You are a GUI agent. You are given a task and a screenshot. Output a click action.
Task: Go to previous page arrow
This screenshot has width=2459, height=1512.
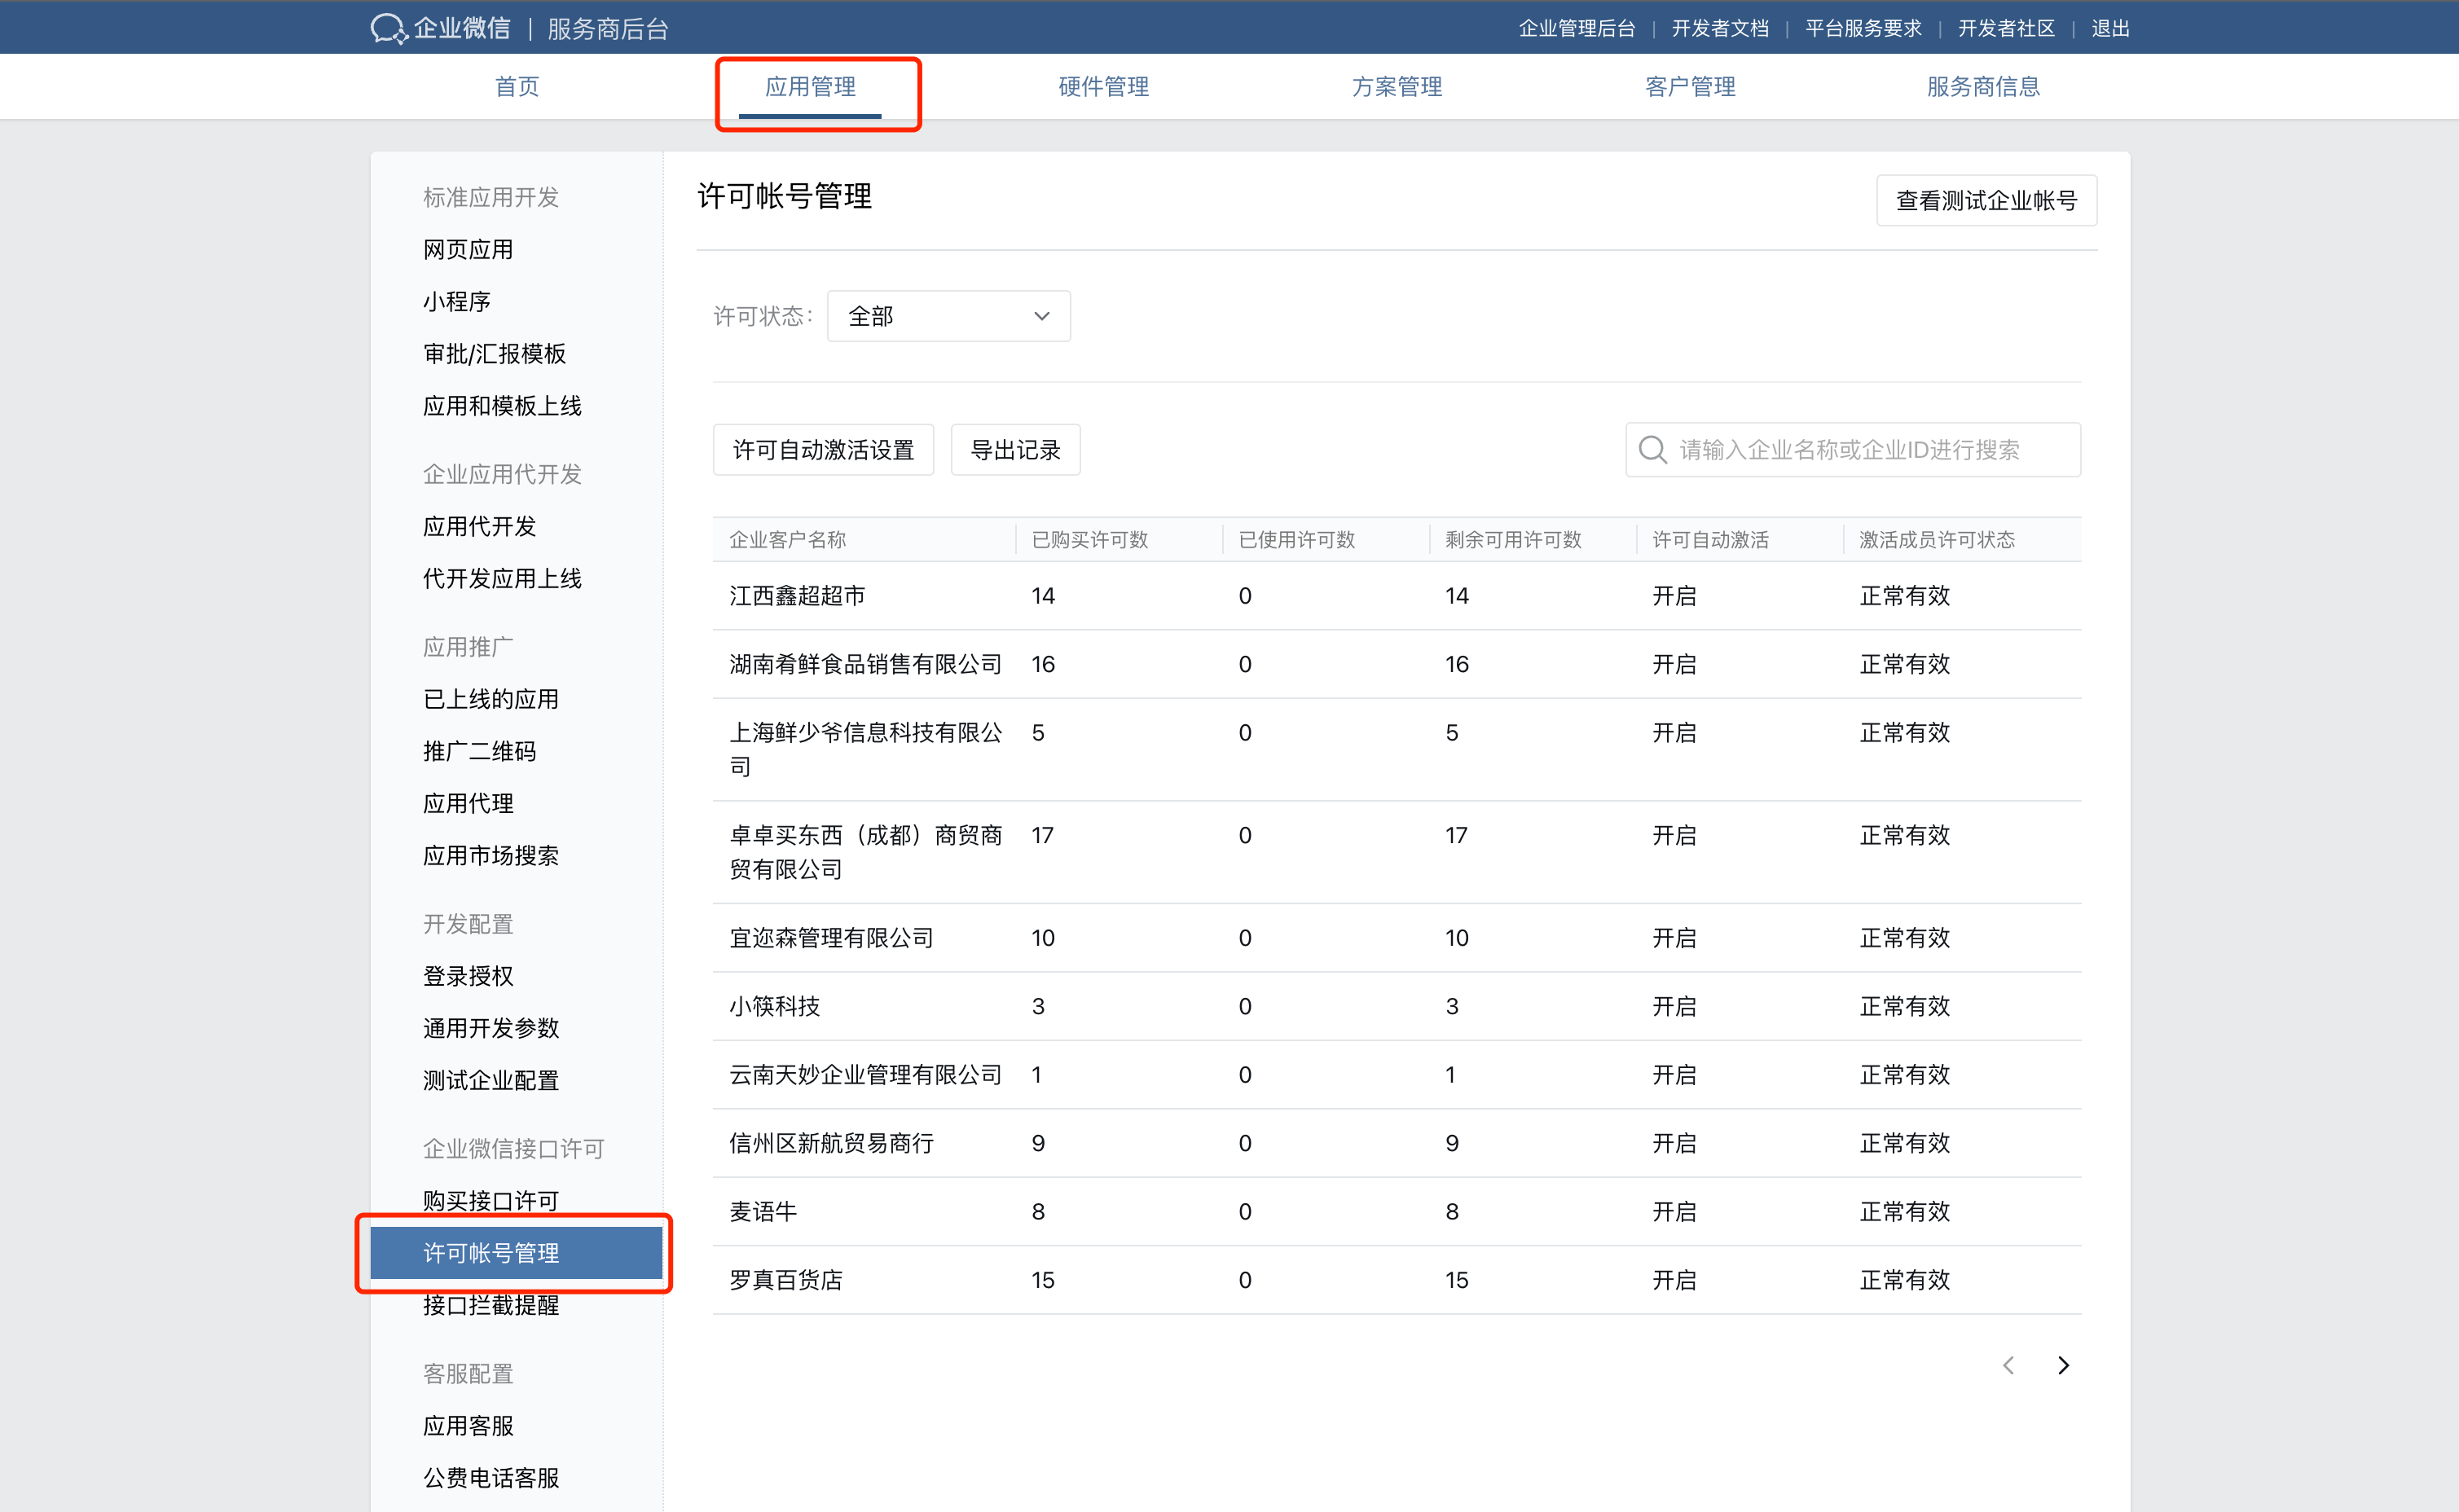2008,1365
